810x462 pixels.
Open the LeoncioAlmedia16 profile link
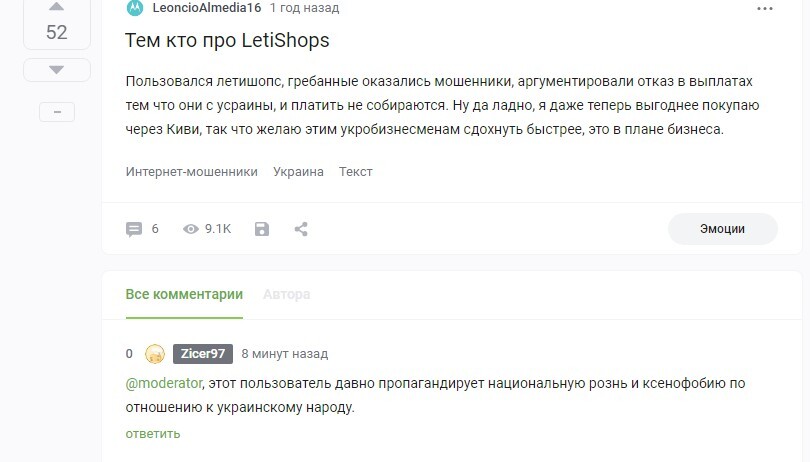coord(206,8)
